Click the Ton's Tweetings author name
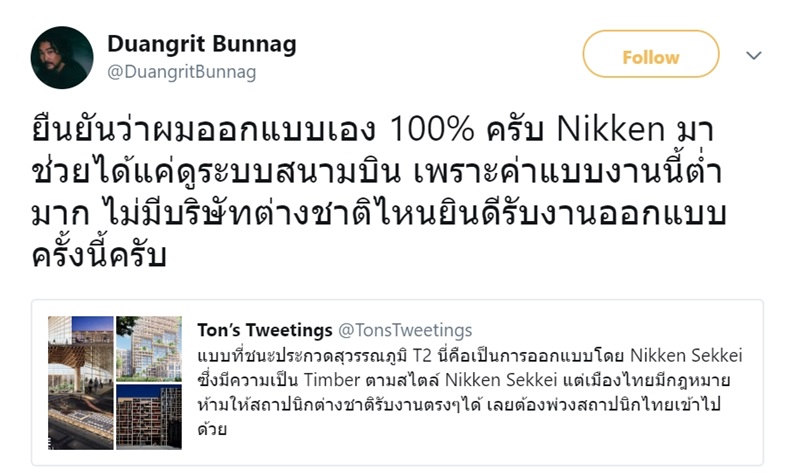This screenshot has width=800, height=476. (262, 331)
